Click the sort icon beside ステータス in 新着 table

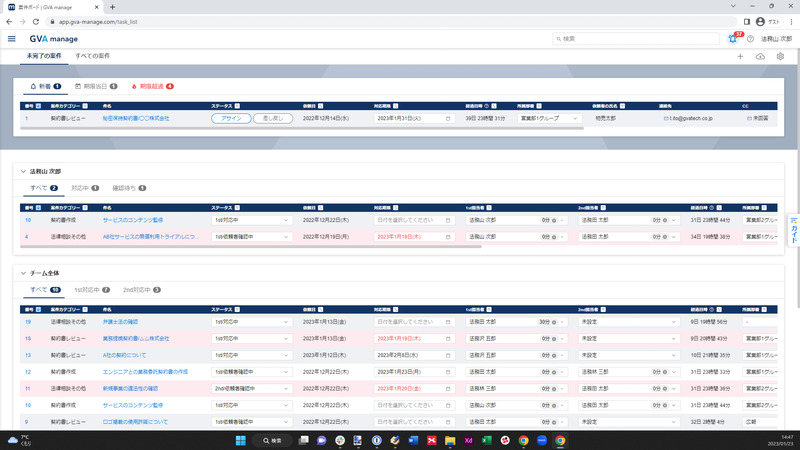pos(236,105)
